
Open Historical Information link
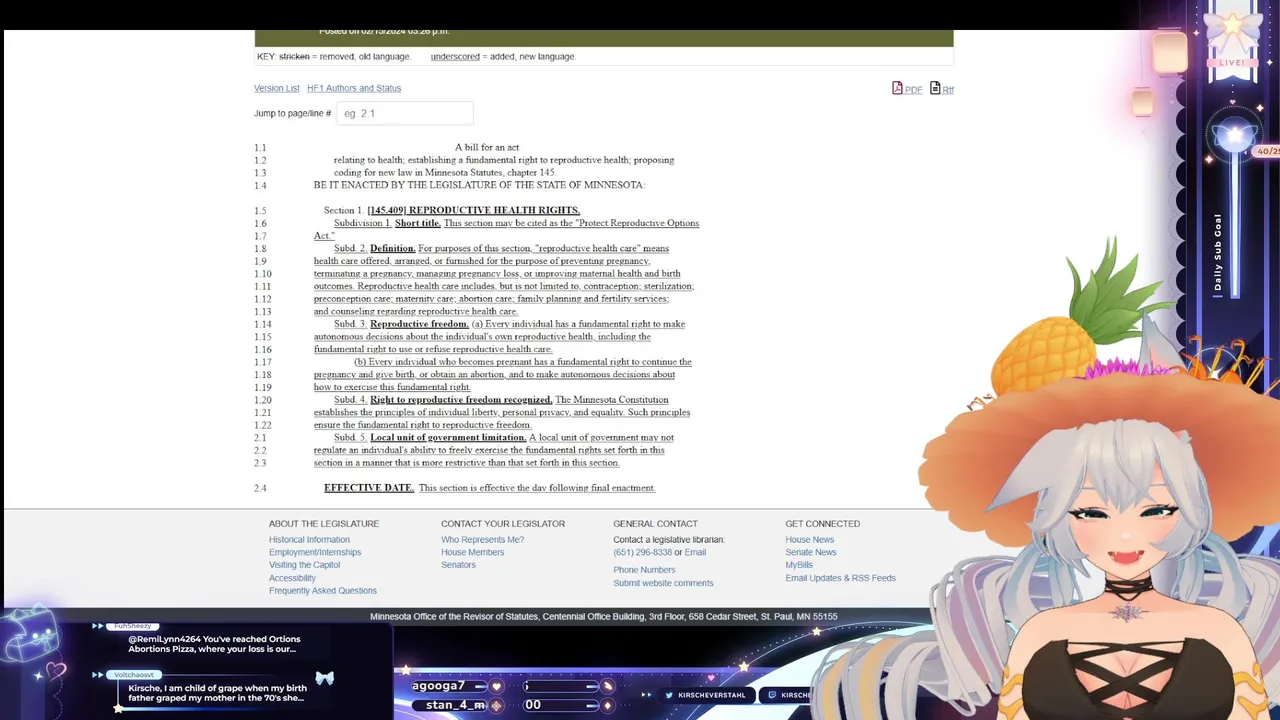(x=309, y=540)
